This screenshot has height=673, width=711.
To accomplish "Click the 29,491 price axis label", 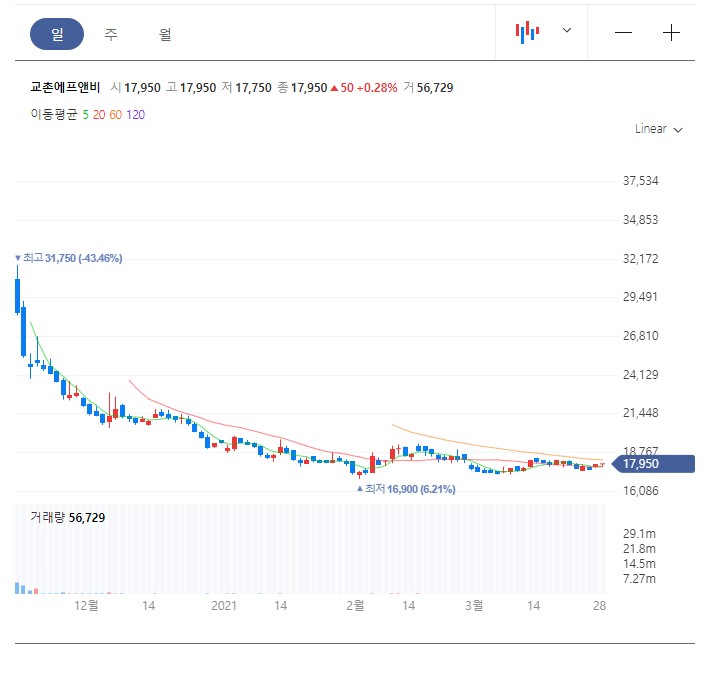I will (640, 297).
